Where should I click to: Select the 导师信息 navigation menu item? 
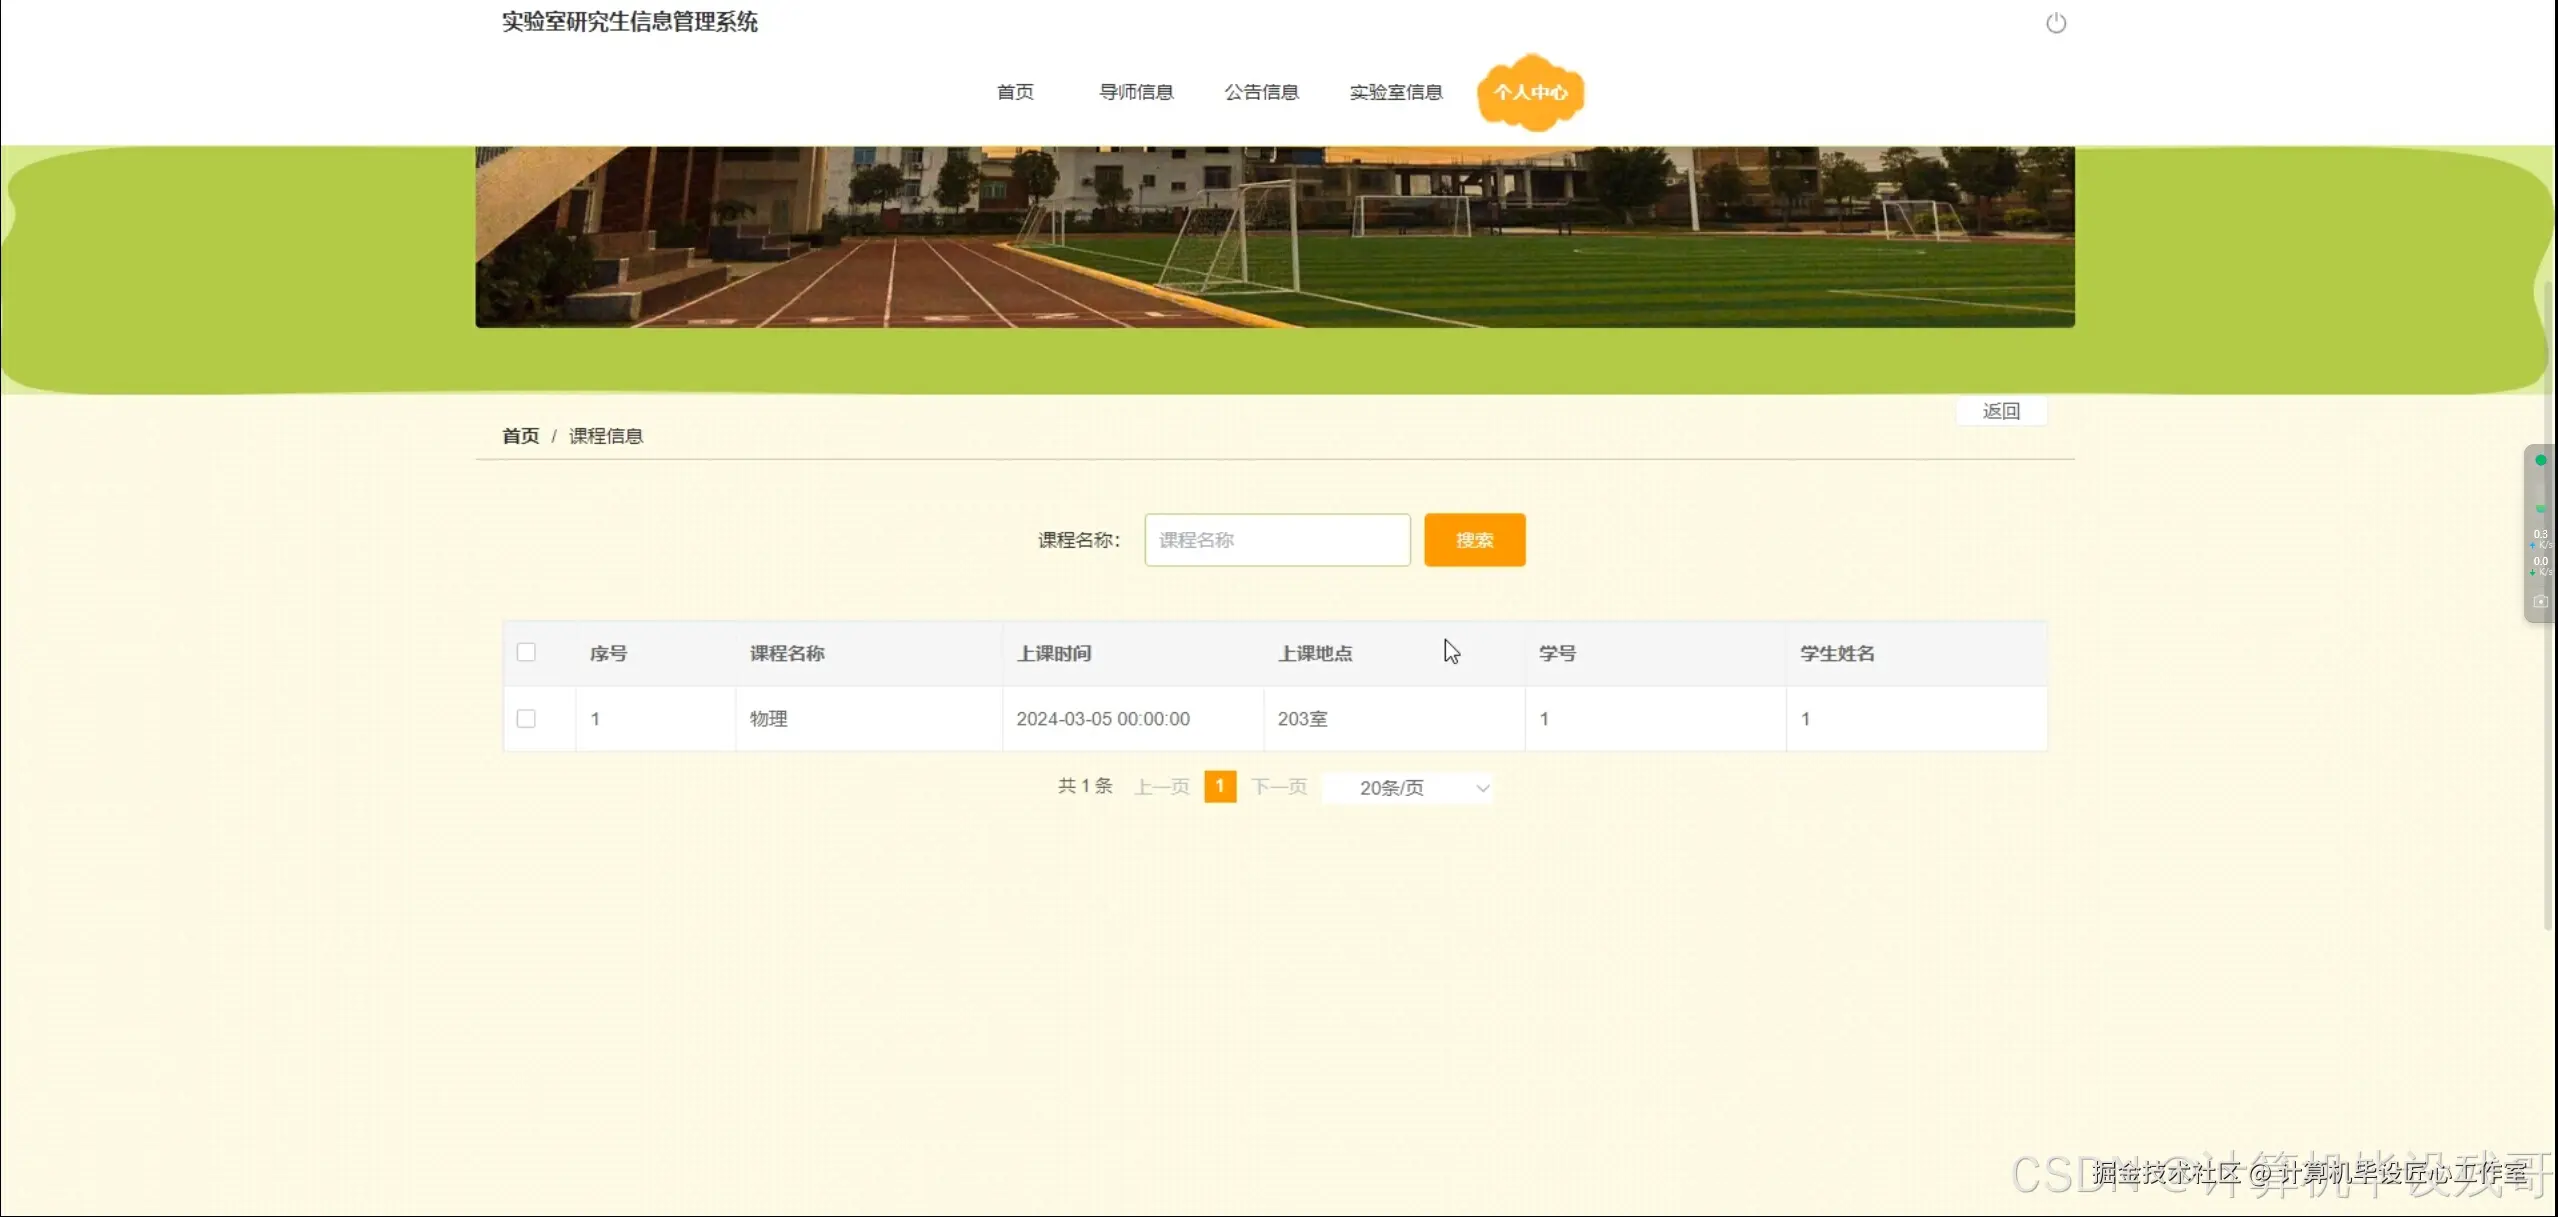[1136, 91]
